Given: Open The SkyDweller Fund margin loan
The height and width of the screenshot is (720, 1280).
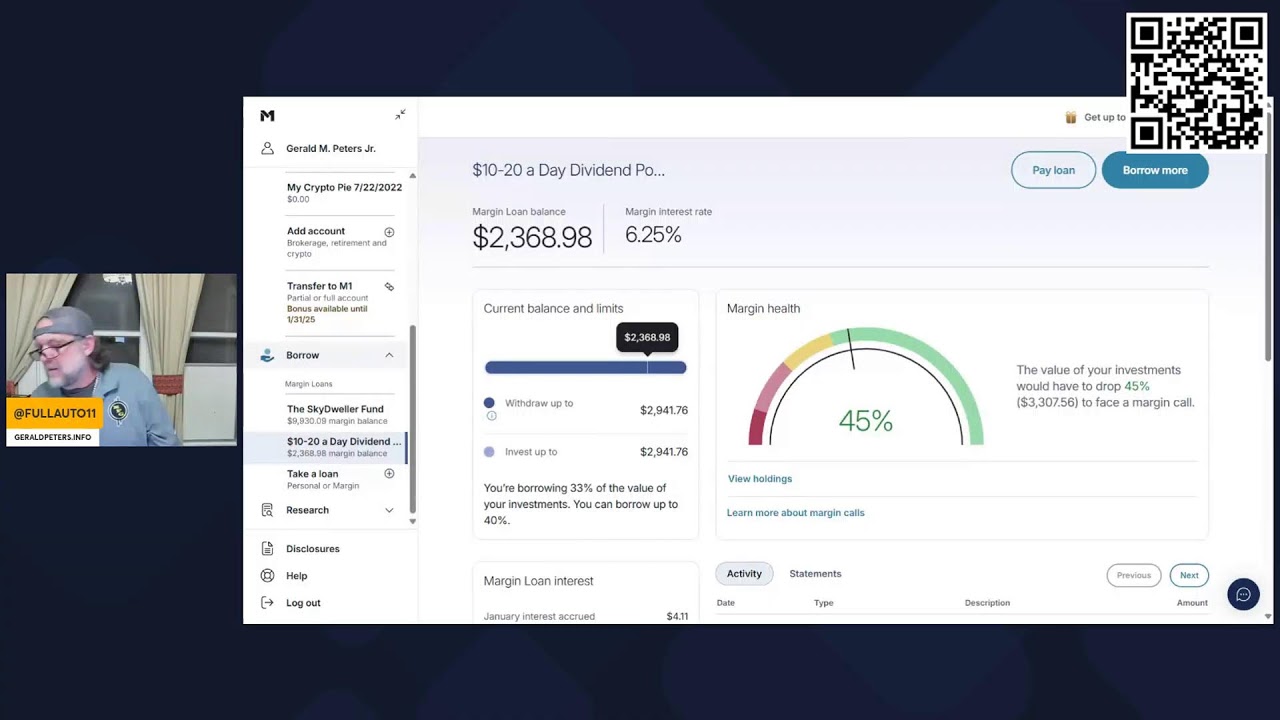Looking at the screenshot, I should (336, 414).
